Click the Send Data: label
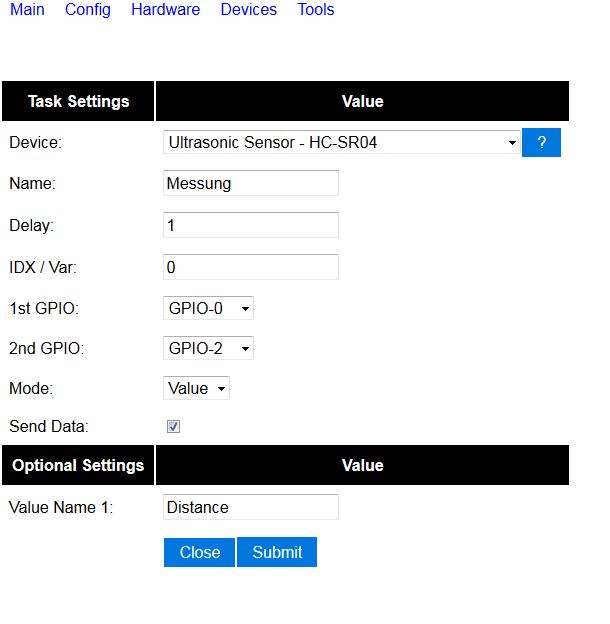610x624 pixels. pyautogui.click(x=49, y=427)
